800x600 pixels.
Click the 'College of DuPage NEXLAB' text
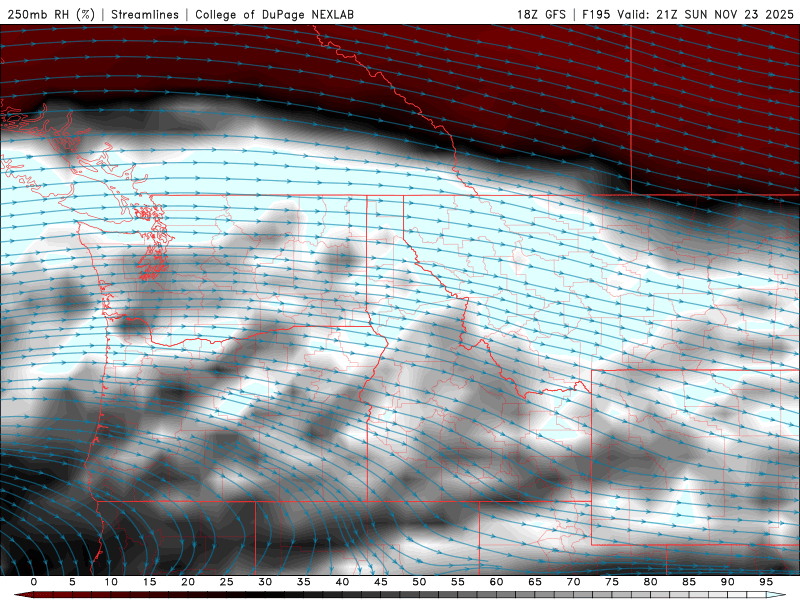point(274,14)
